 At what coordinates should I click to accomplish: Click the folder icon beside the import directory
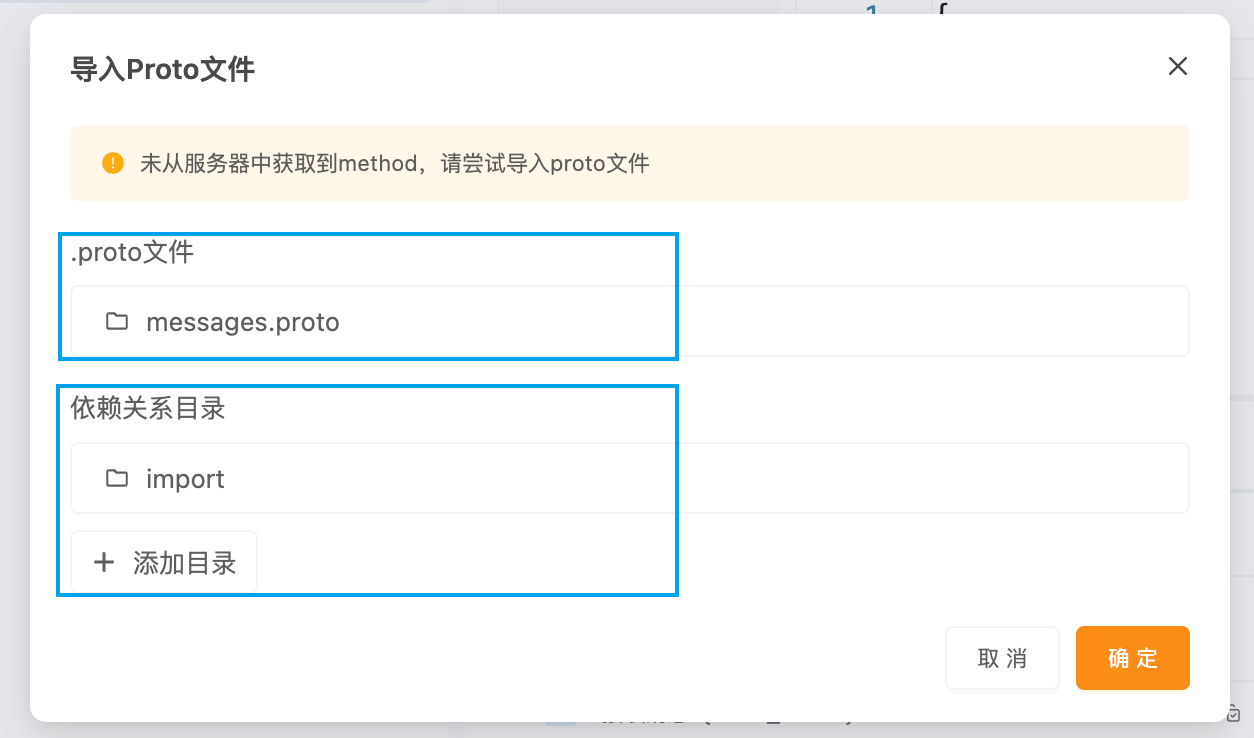pos(116,478)
